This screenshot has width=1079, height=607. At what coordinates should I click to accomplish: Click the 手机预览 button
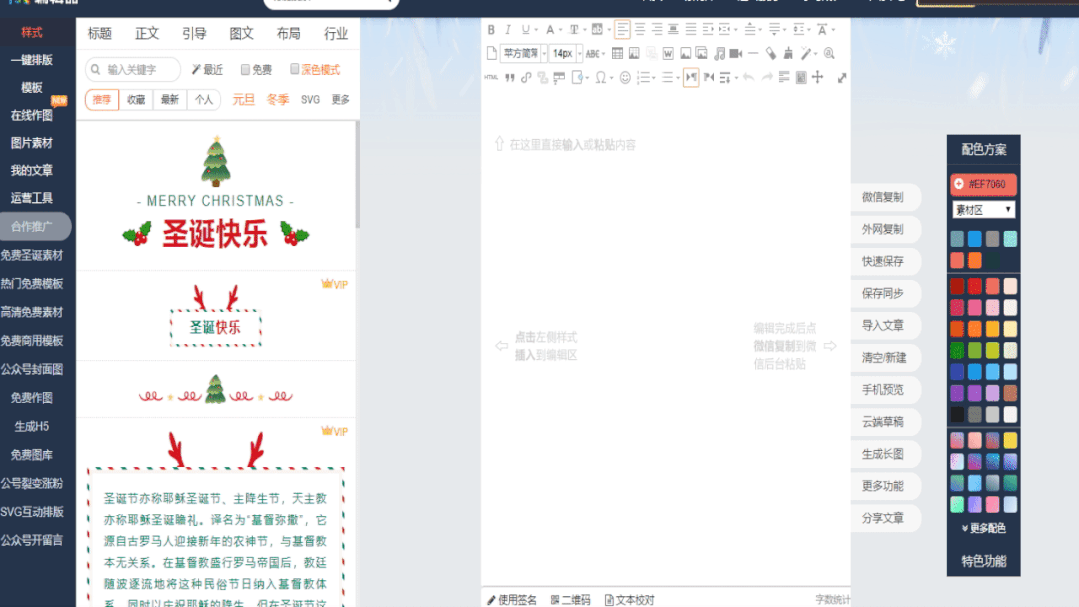click(x=884, y=390)
